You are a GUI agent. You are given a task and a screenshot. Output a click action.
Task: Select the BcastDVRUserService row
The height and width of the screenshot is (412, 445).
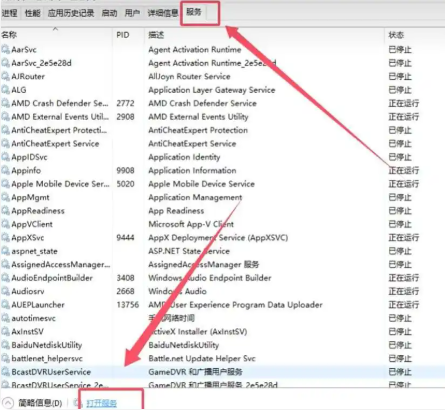[x=222, y=372]
